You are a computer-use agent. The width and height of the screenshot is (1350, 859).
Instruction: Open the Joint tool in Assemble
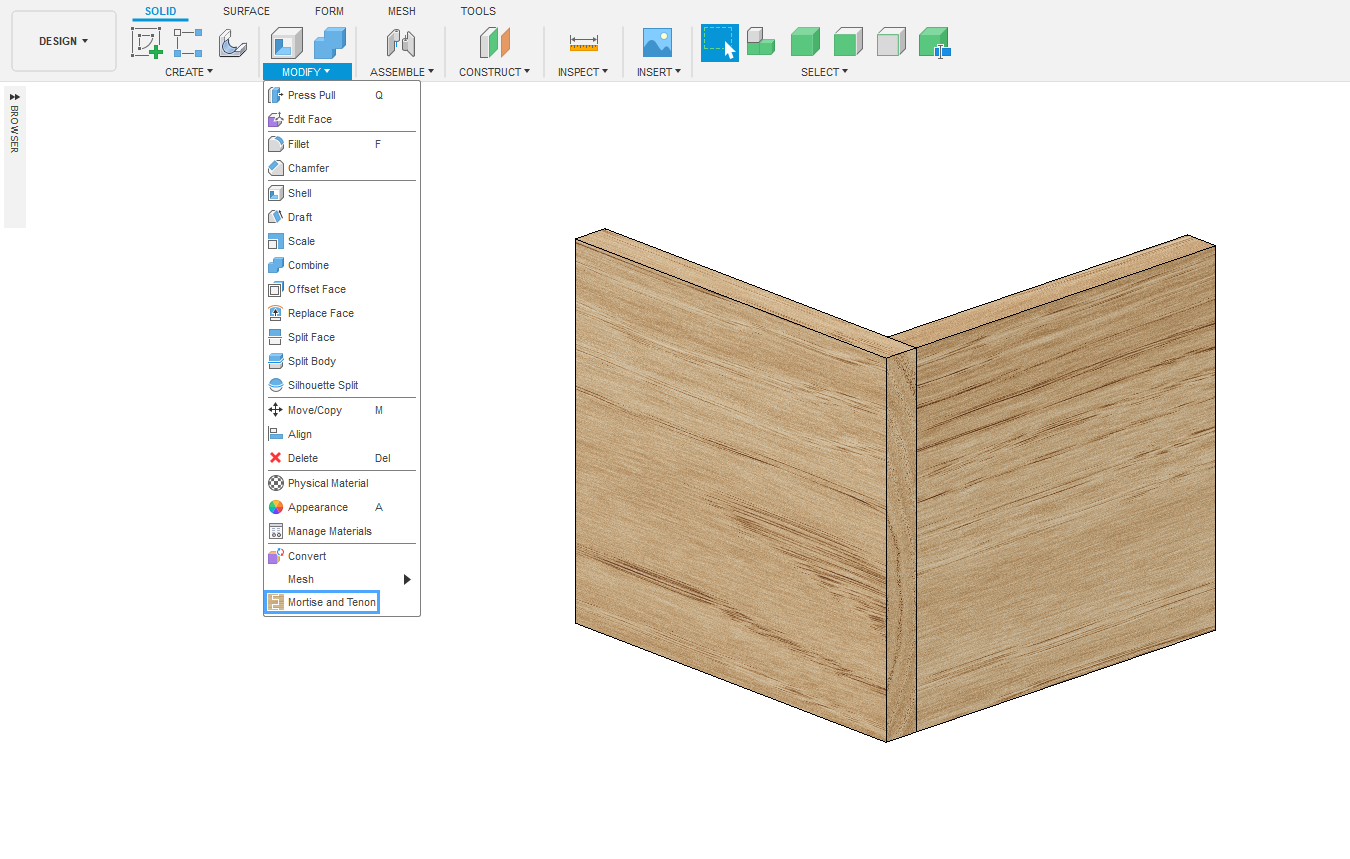401,43
